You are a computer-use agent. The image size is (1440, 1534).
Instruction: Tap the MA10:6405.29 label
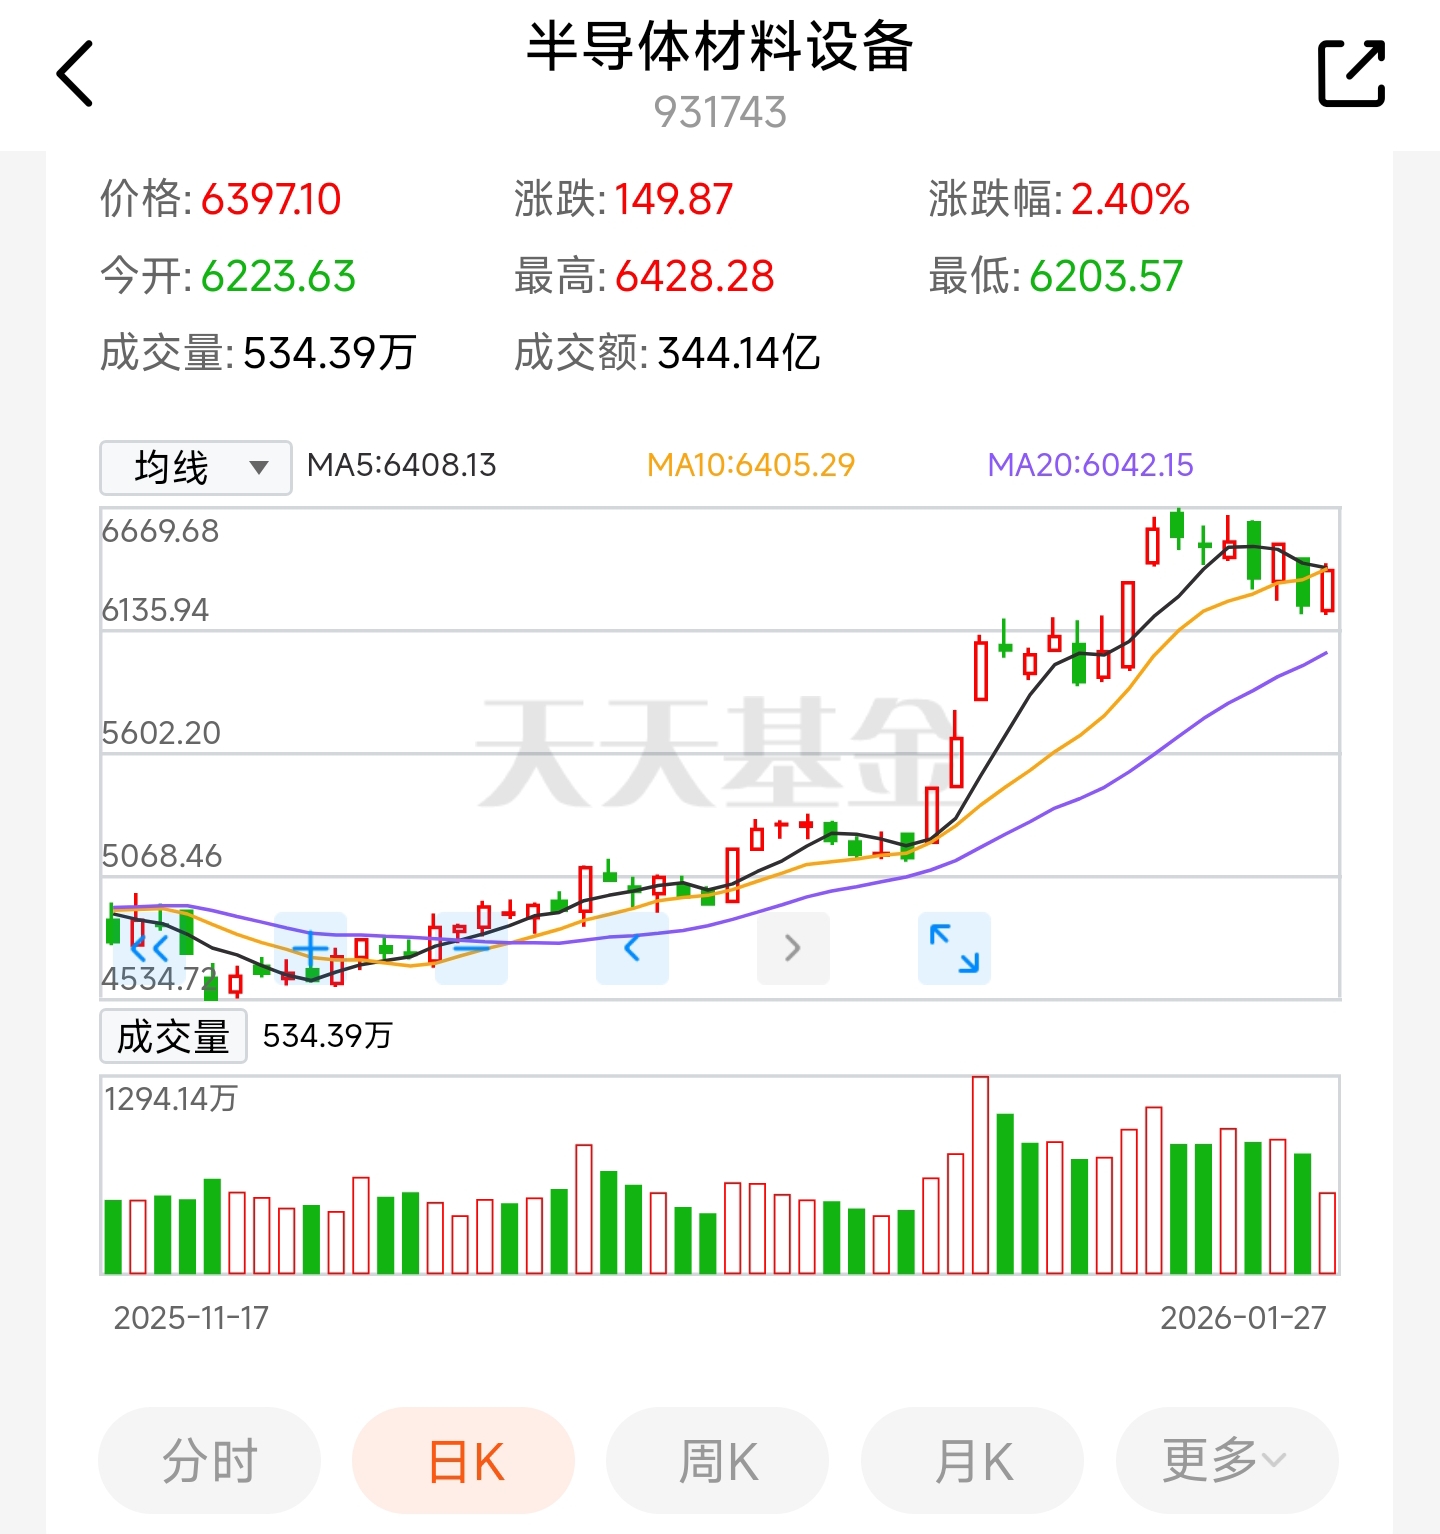pos(751,465)
